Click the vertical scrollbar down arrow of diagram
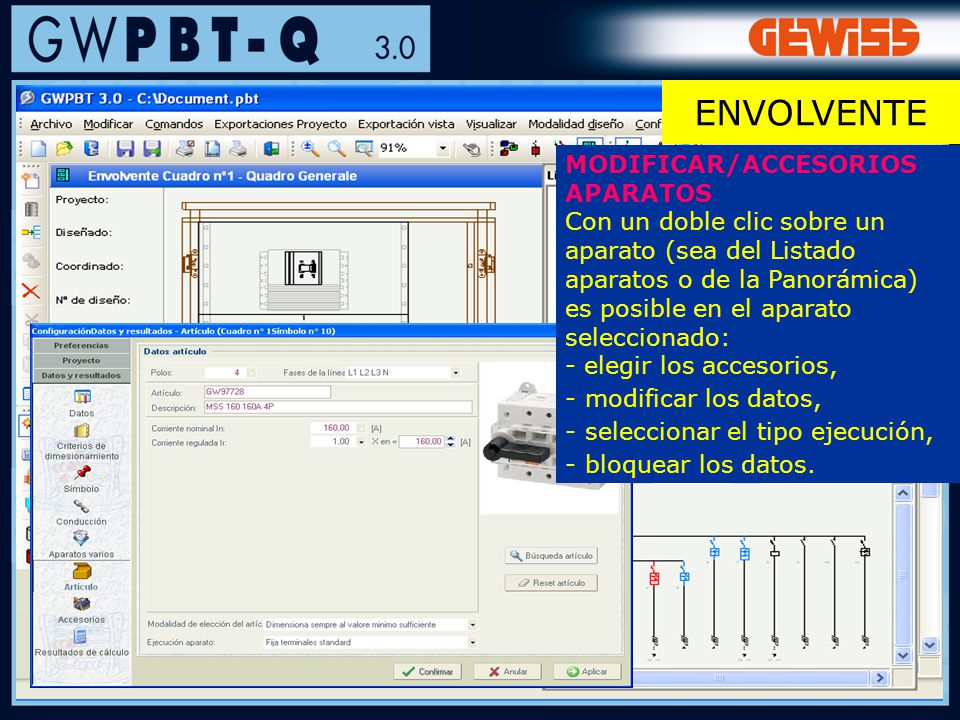This screenshot has height=720, width=960. [x=903, y=655]
